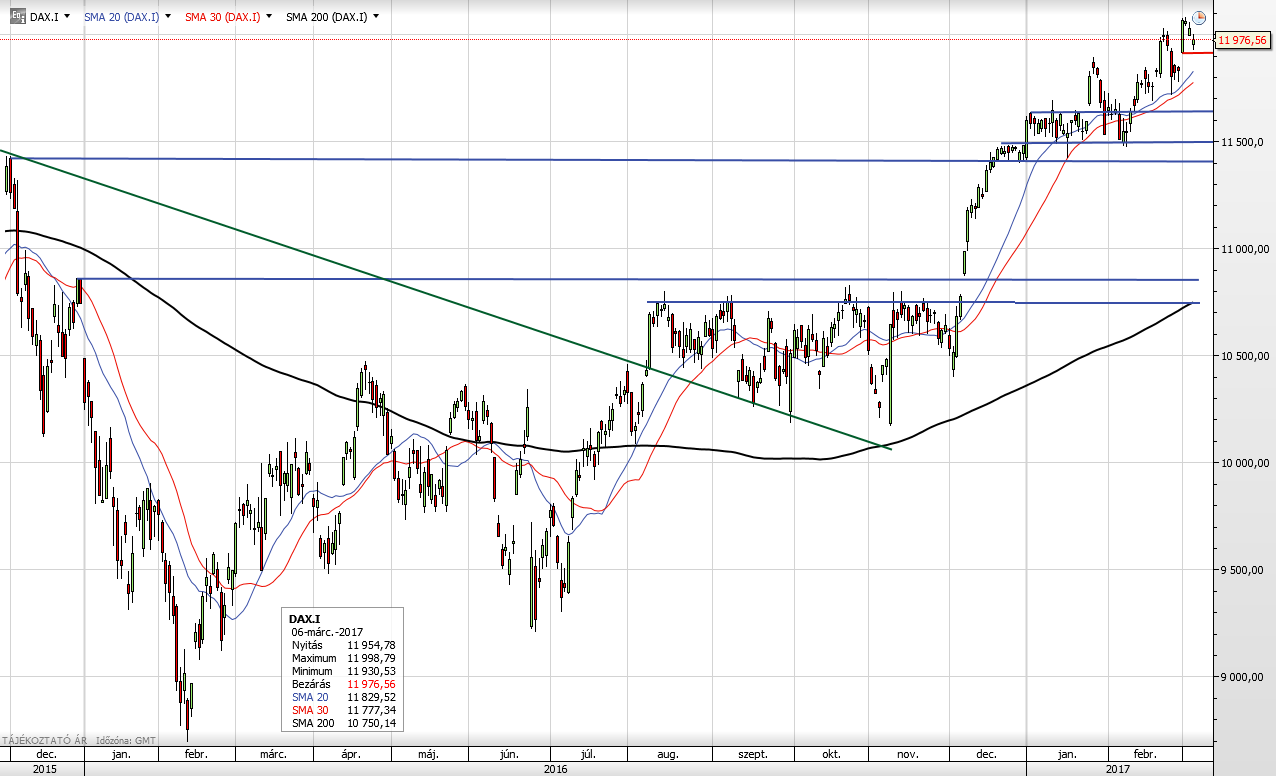Click the okt. month label on time axis

tap(830, 754)
